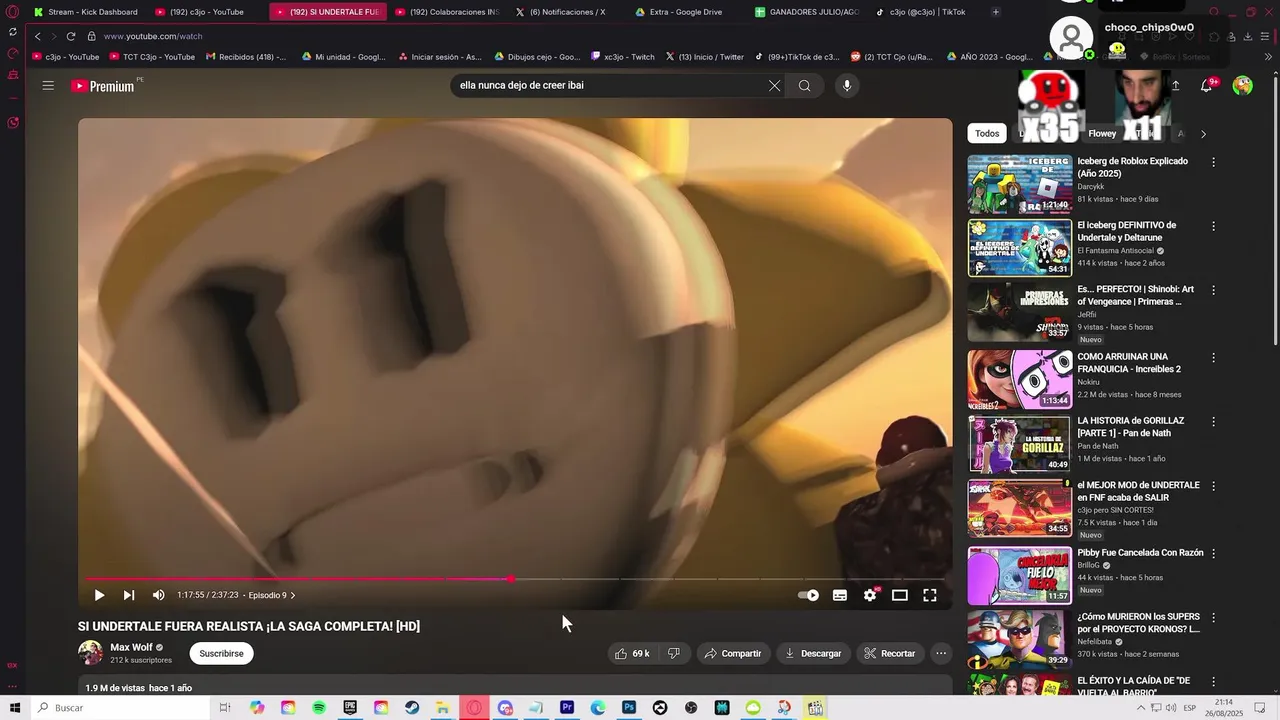Open Microsoft Edge from taskbar

[598, 708]
